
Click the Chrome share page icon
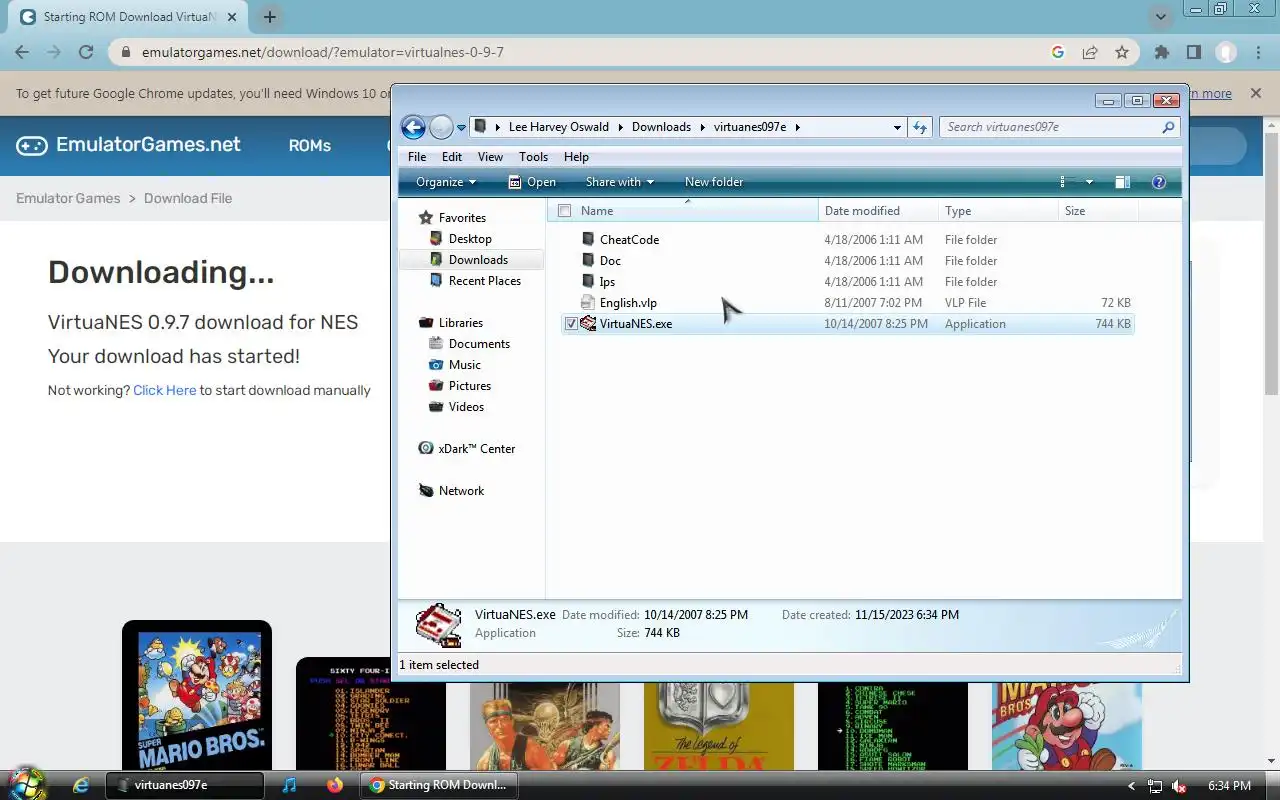[1090, 52]
